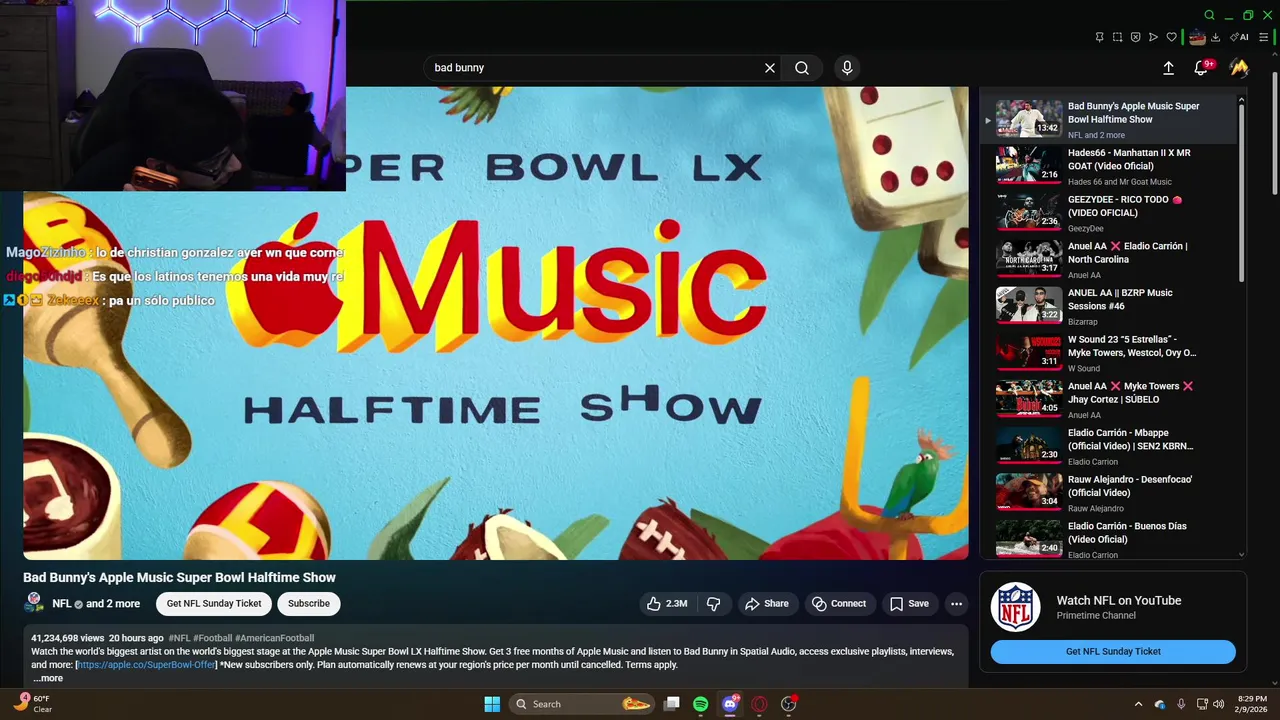The width and height of the screenshot is (1280, 720).
Task: Click the pin icon in browser toolbar
Action: coord(1099,37)
